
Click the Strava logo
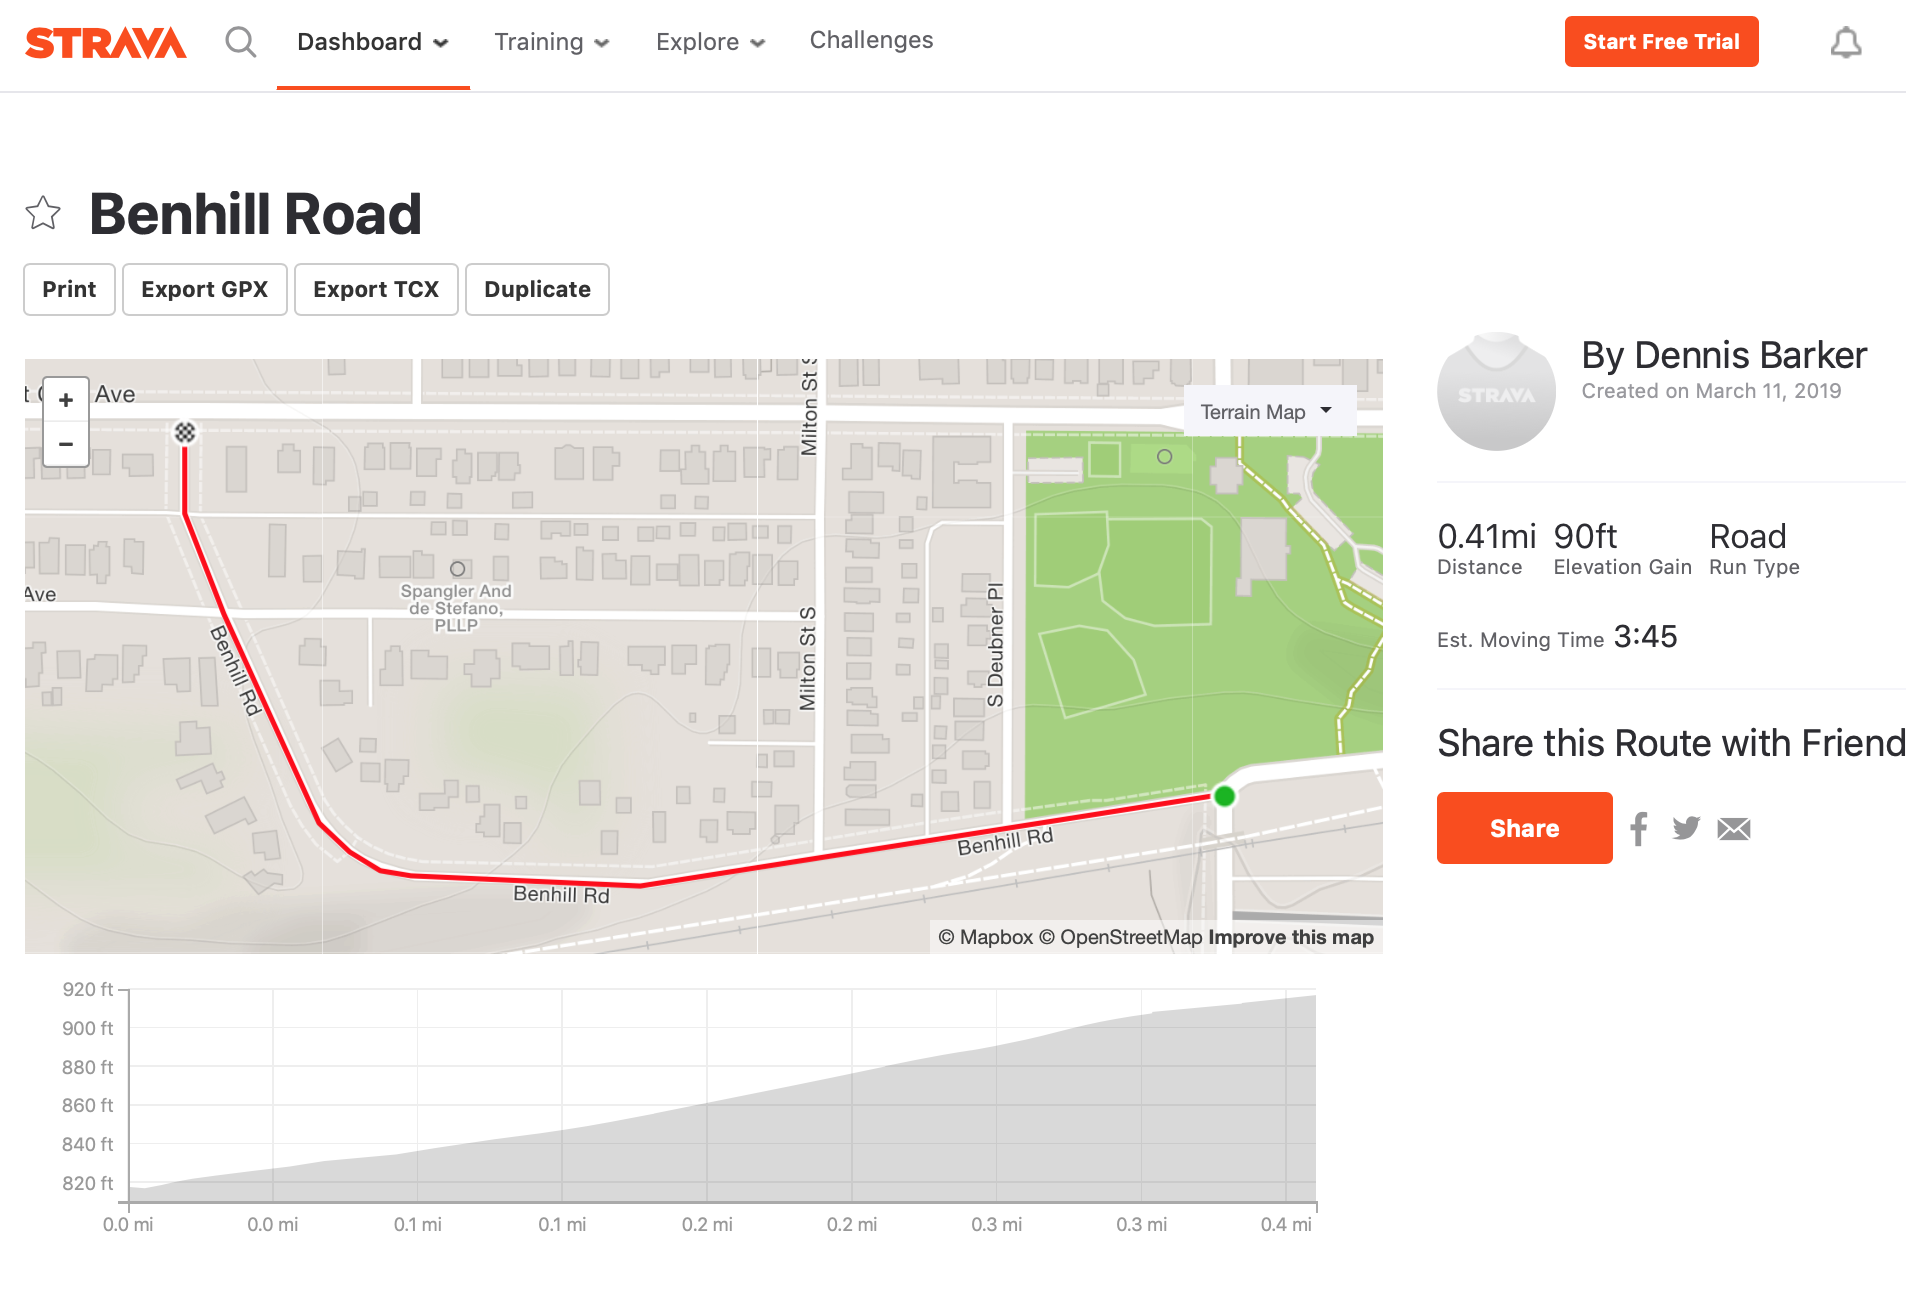point(105,43)
